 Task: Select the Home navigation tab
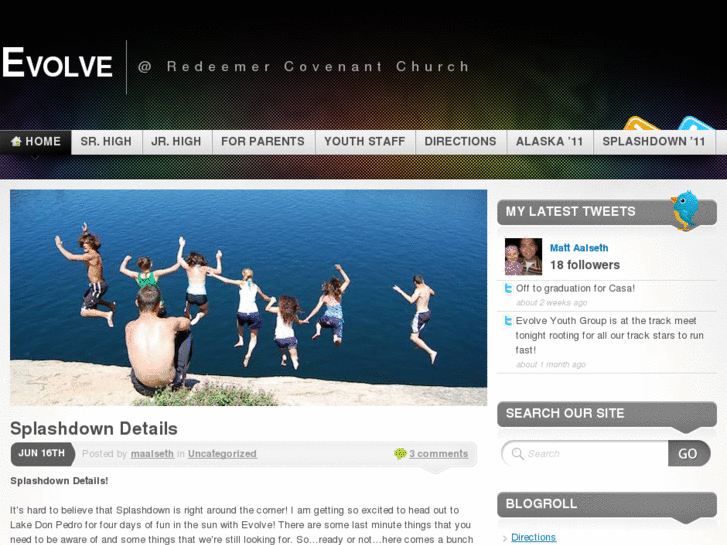pos(36,141)
